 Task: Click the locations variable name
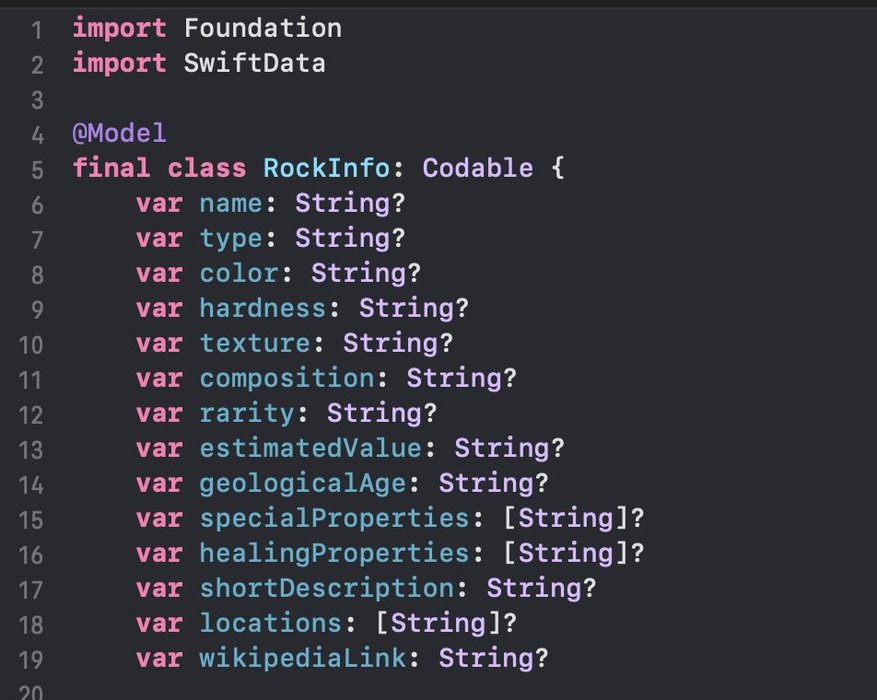coord(270,623)
